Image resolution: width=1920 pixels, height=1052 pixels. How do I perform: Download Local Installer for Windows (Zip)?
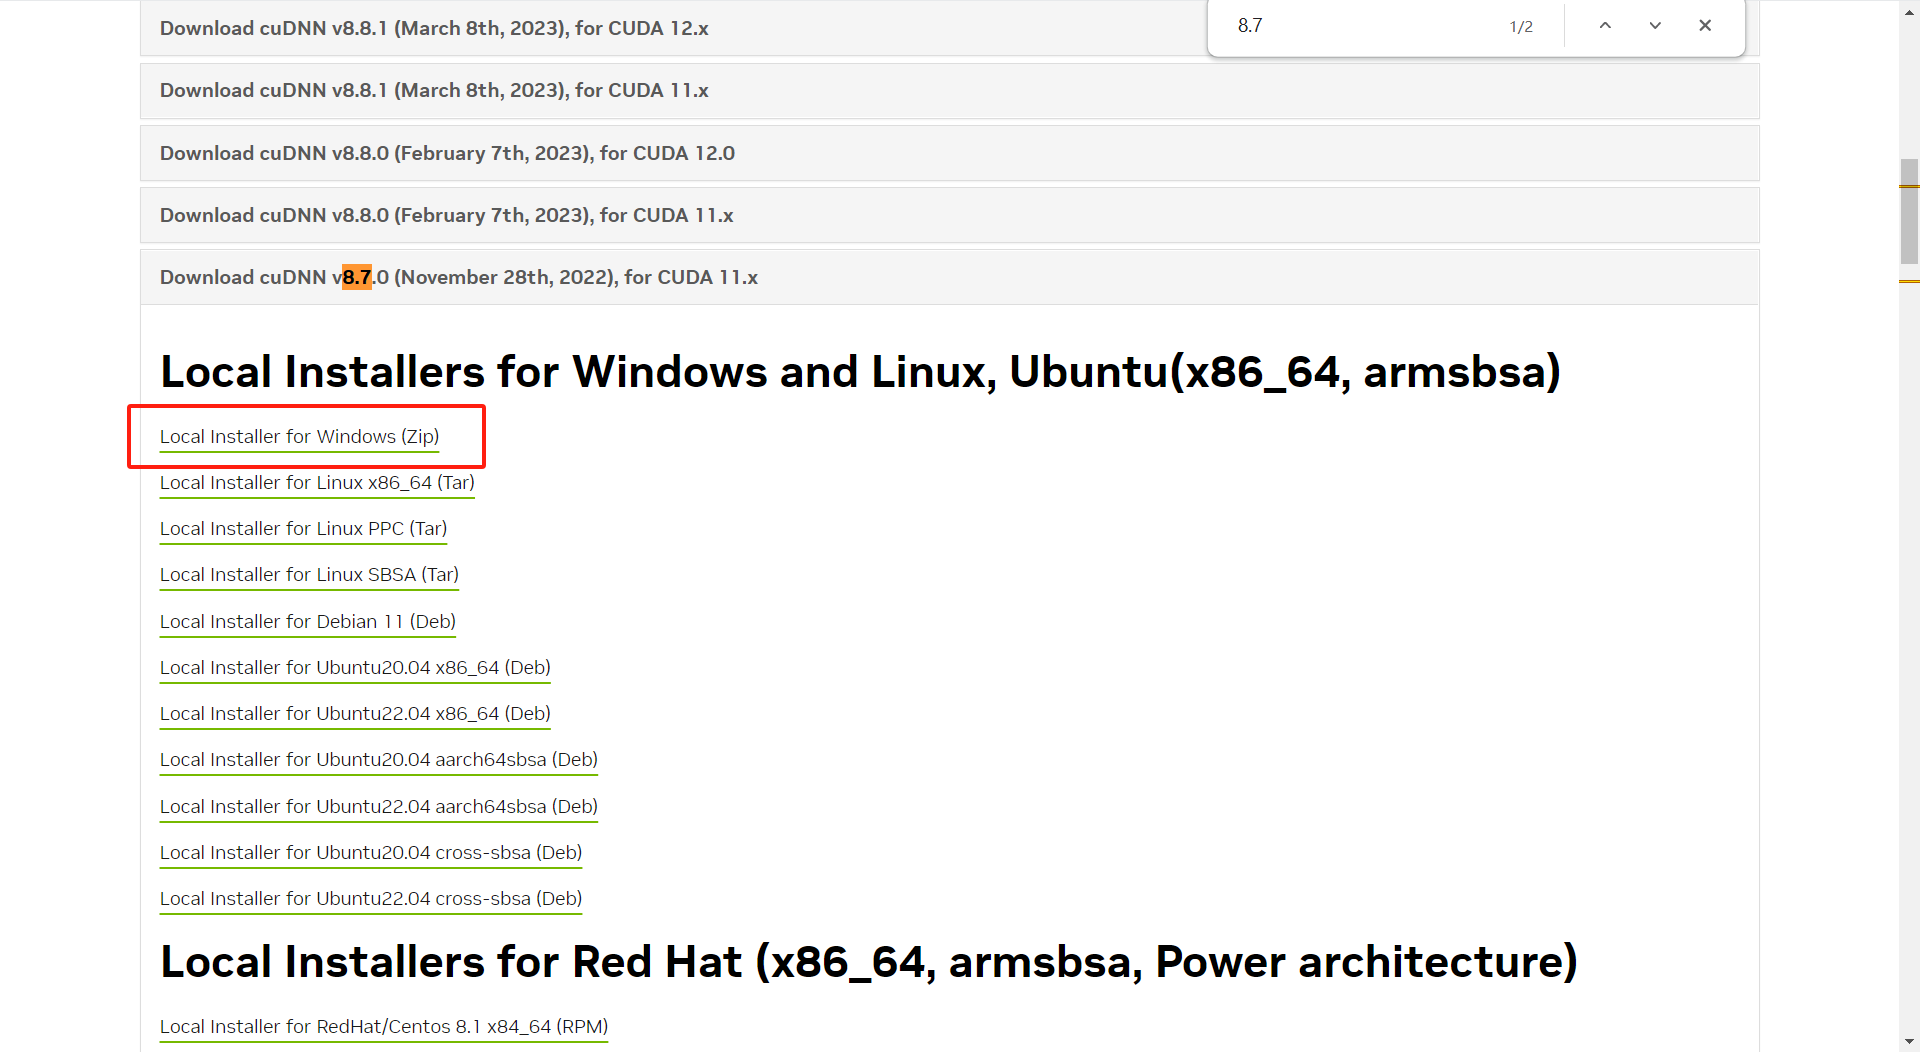click(x=299, y=437)
